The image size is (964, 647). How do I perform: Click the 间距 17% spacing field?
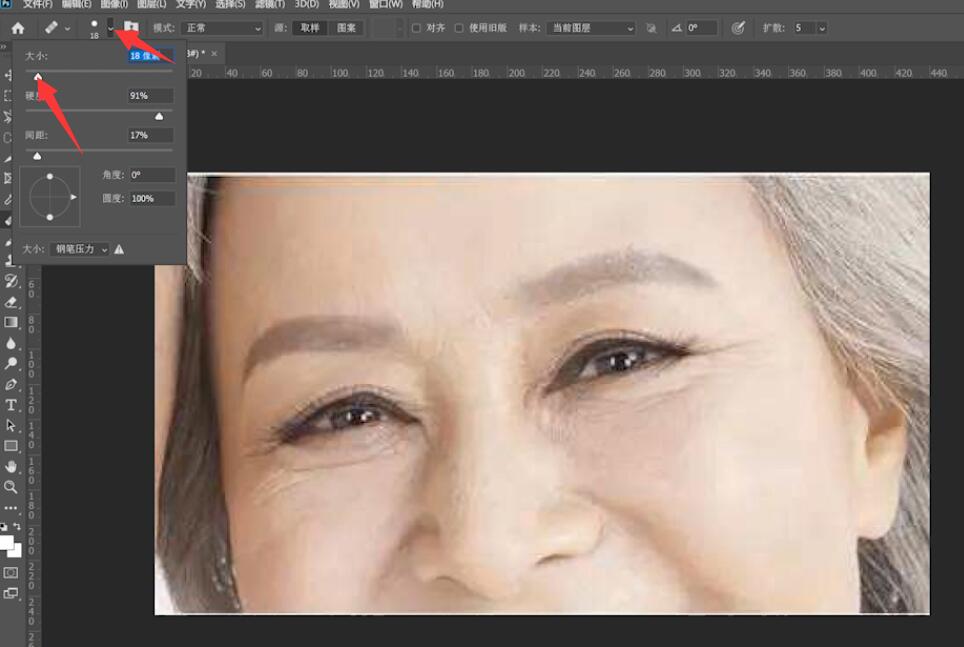(x=151, y=135)
